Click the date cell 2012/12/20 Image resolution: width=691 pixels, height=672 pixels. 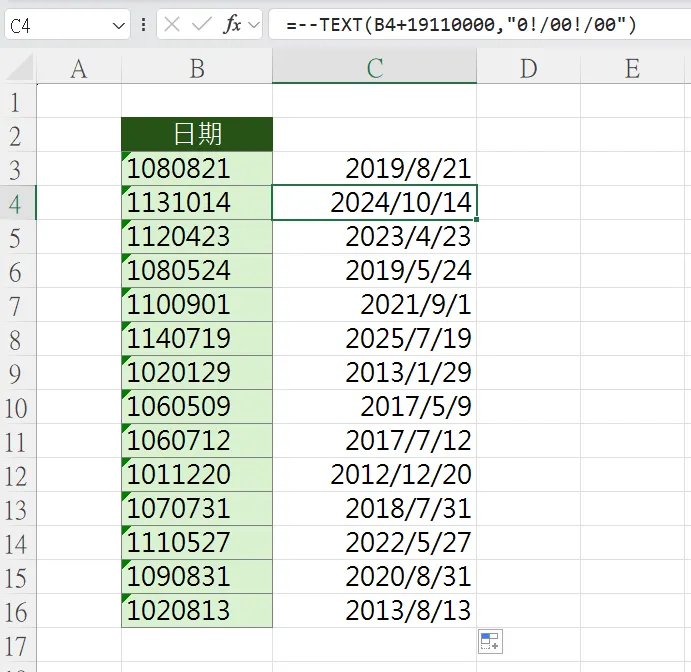tap(375, 475)
